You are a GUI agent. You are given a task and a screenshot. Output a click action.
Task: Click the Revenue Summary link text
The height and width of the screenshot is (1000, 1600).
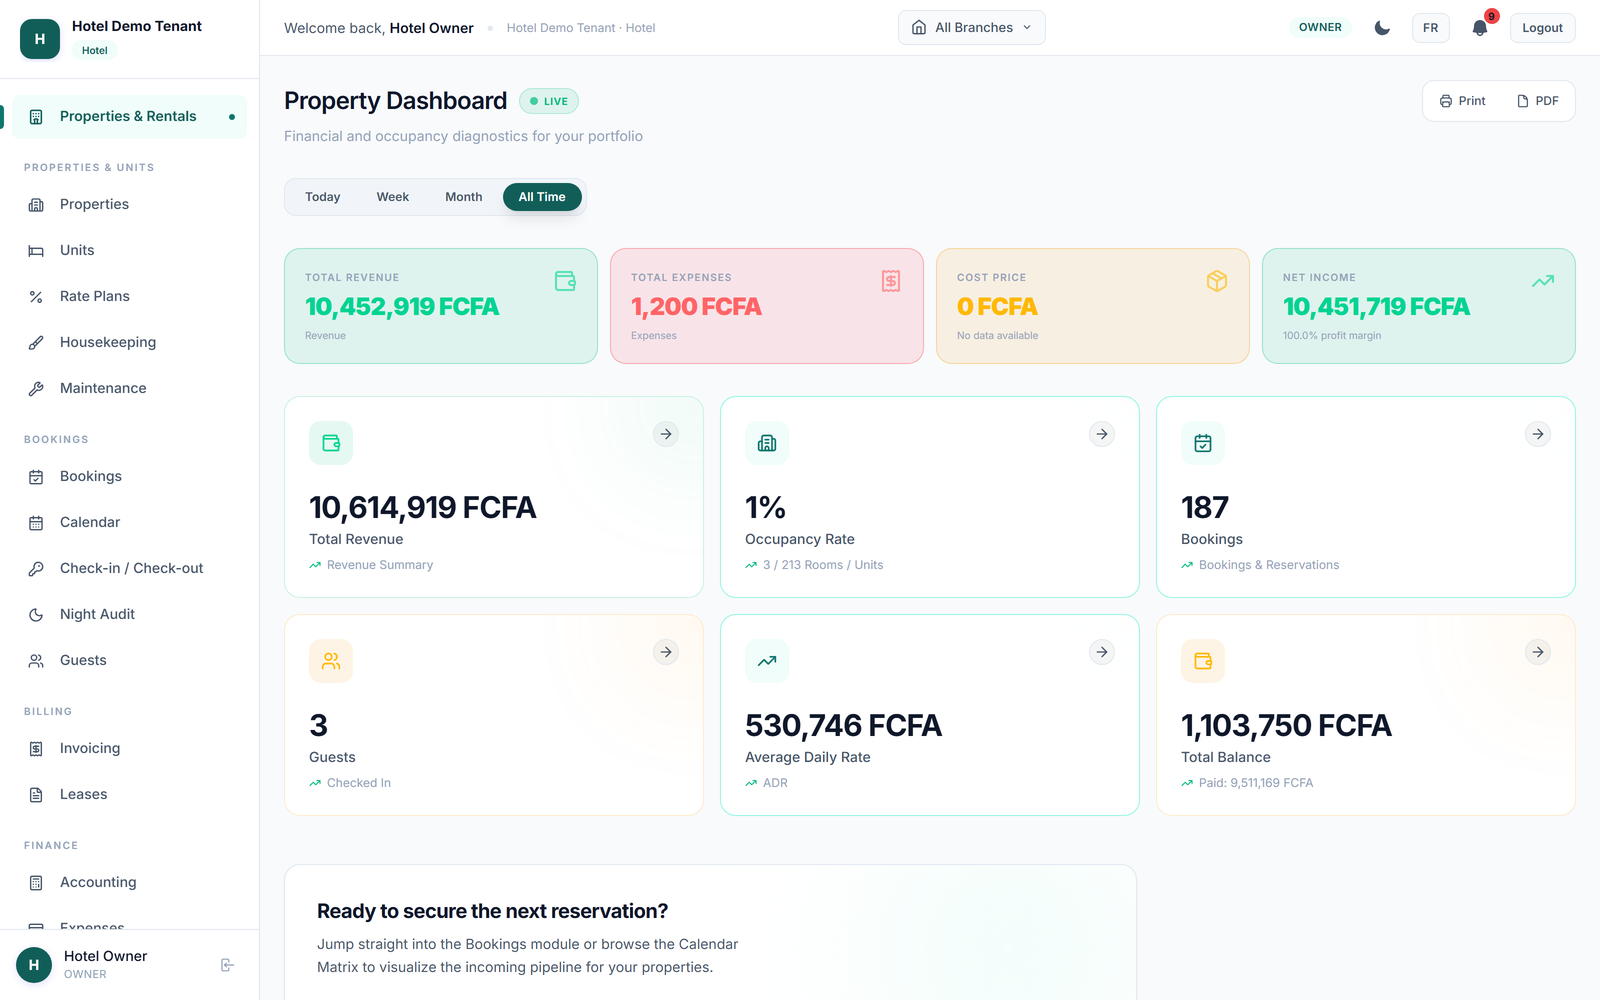click(x=380, y=565)
